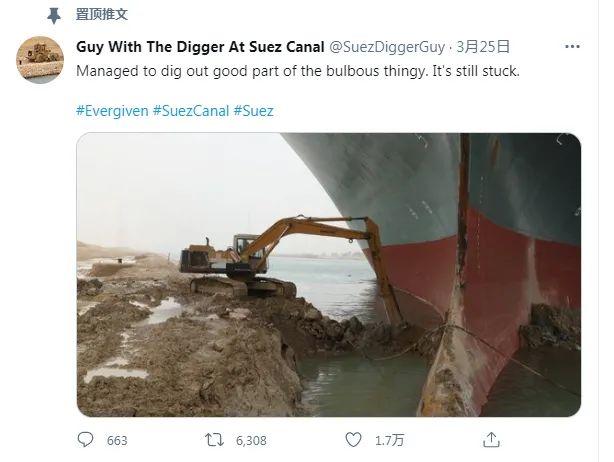Image resolution: width=614 pixels, height=462 pixels.
Task: Click the retweet arrows icon
Action: coord(212,440)
